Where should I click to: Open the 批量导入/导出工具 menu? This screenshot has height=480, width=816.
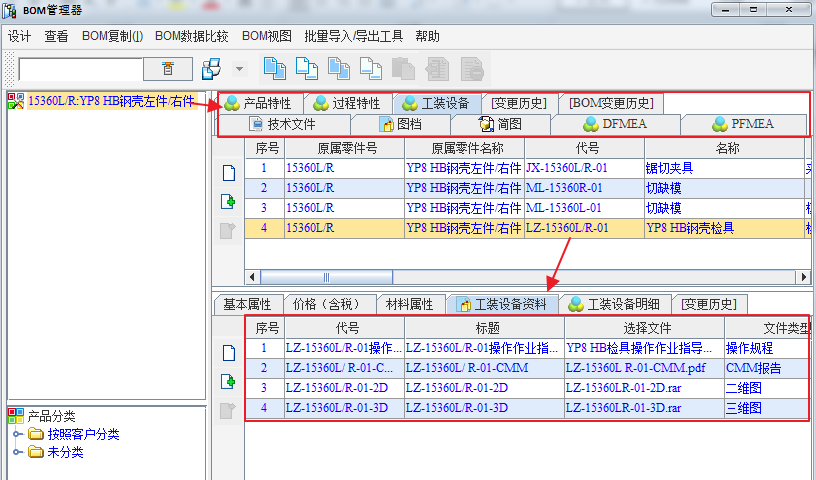pyautogui.click(x=353, y=36)
